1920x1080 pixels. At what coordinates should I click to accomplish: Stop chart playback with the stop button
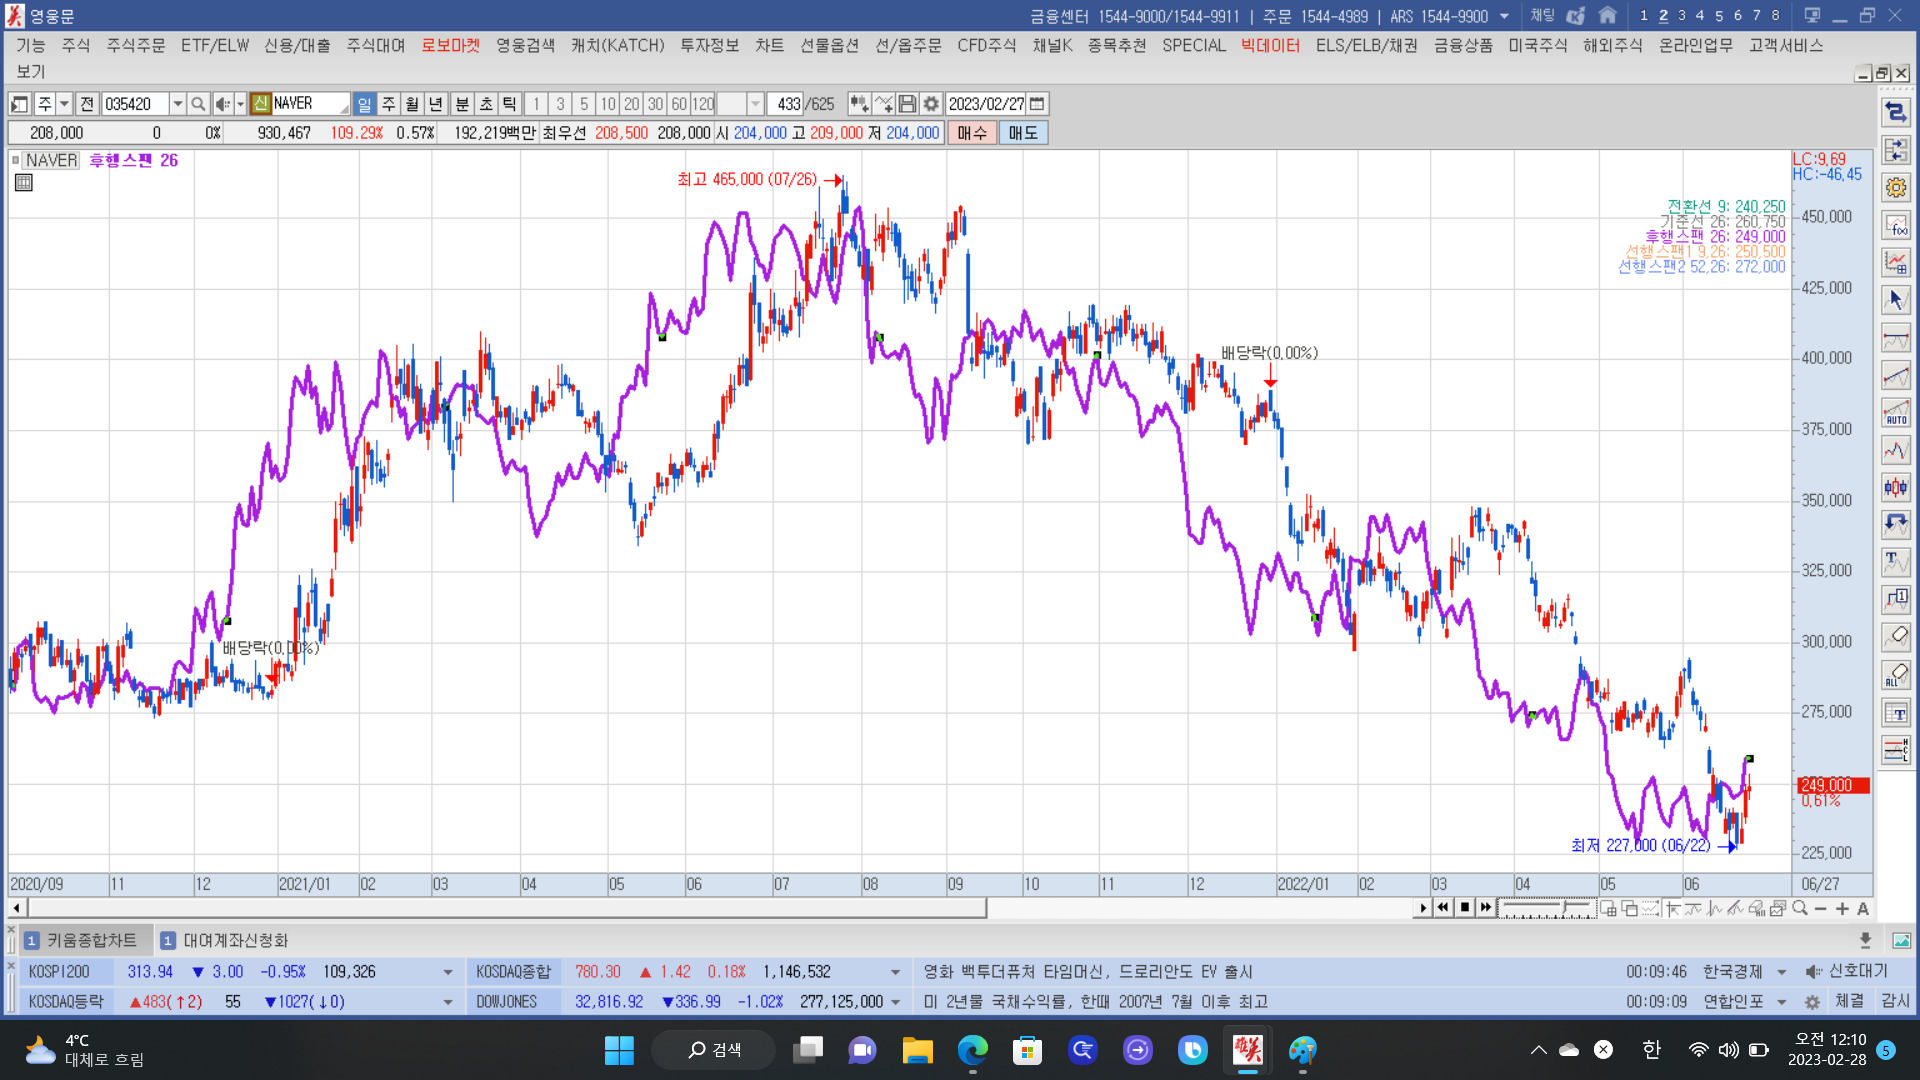1465,908
